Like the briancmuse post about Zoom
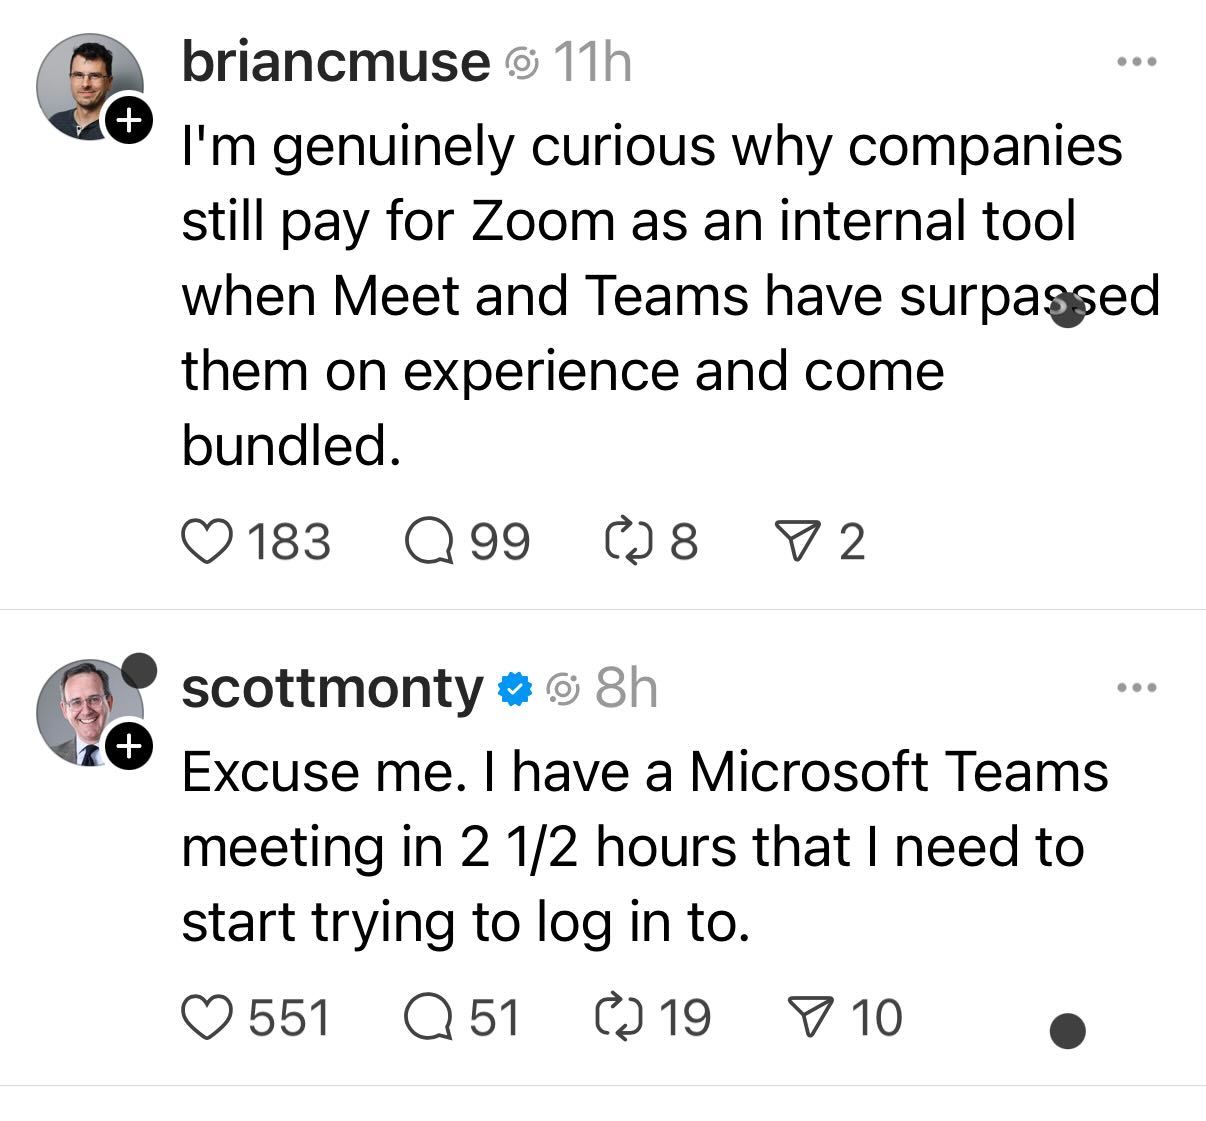 click(206, 541)
